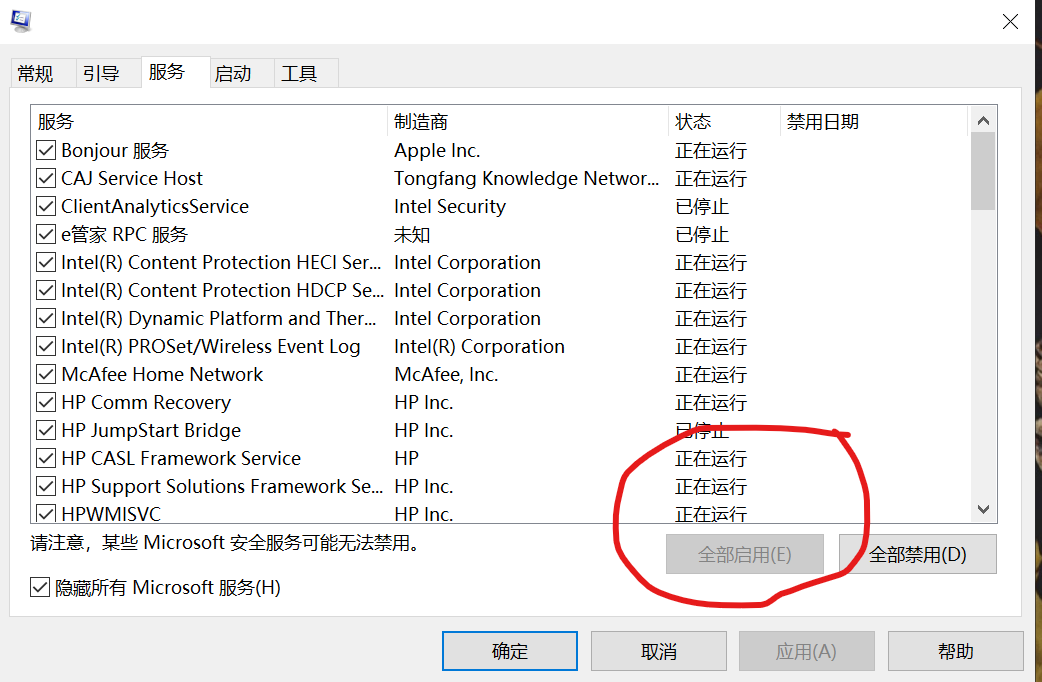Switch to the 启动 tab
The image size is (1042, 682).
pos(232,72)
